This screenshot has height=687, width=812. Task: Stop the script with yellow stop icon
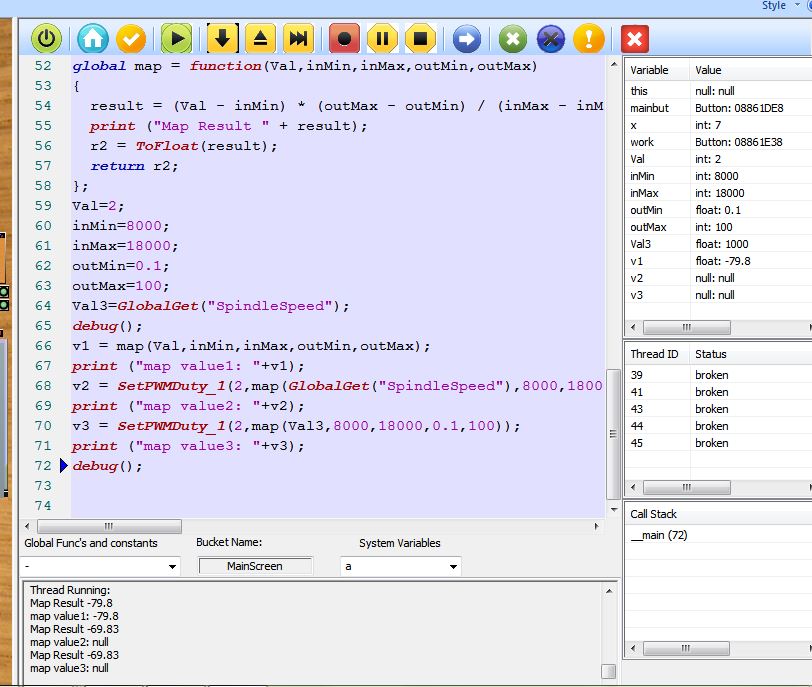(420, 39)
